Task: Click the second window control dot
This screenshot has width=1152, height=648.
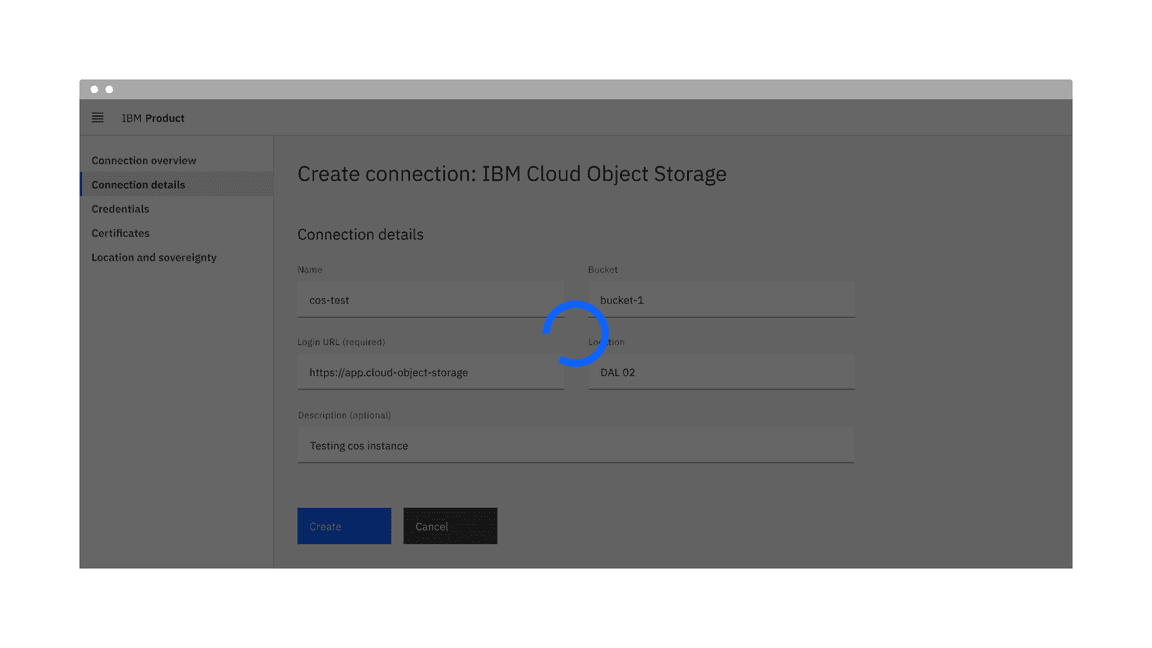Action: 108,88
